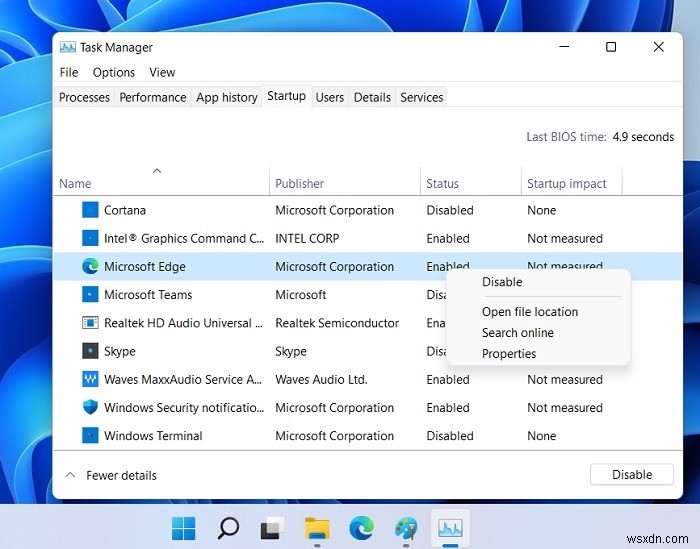Open the File menu
This screenshot has width=700, height=549.
click(69, 72)
